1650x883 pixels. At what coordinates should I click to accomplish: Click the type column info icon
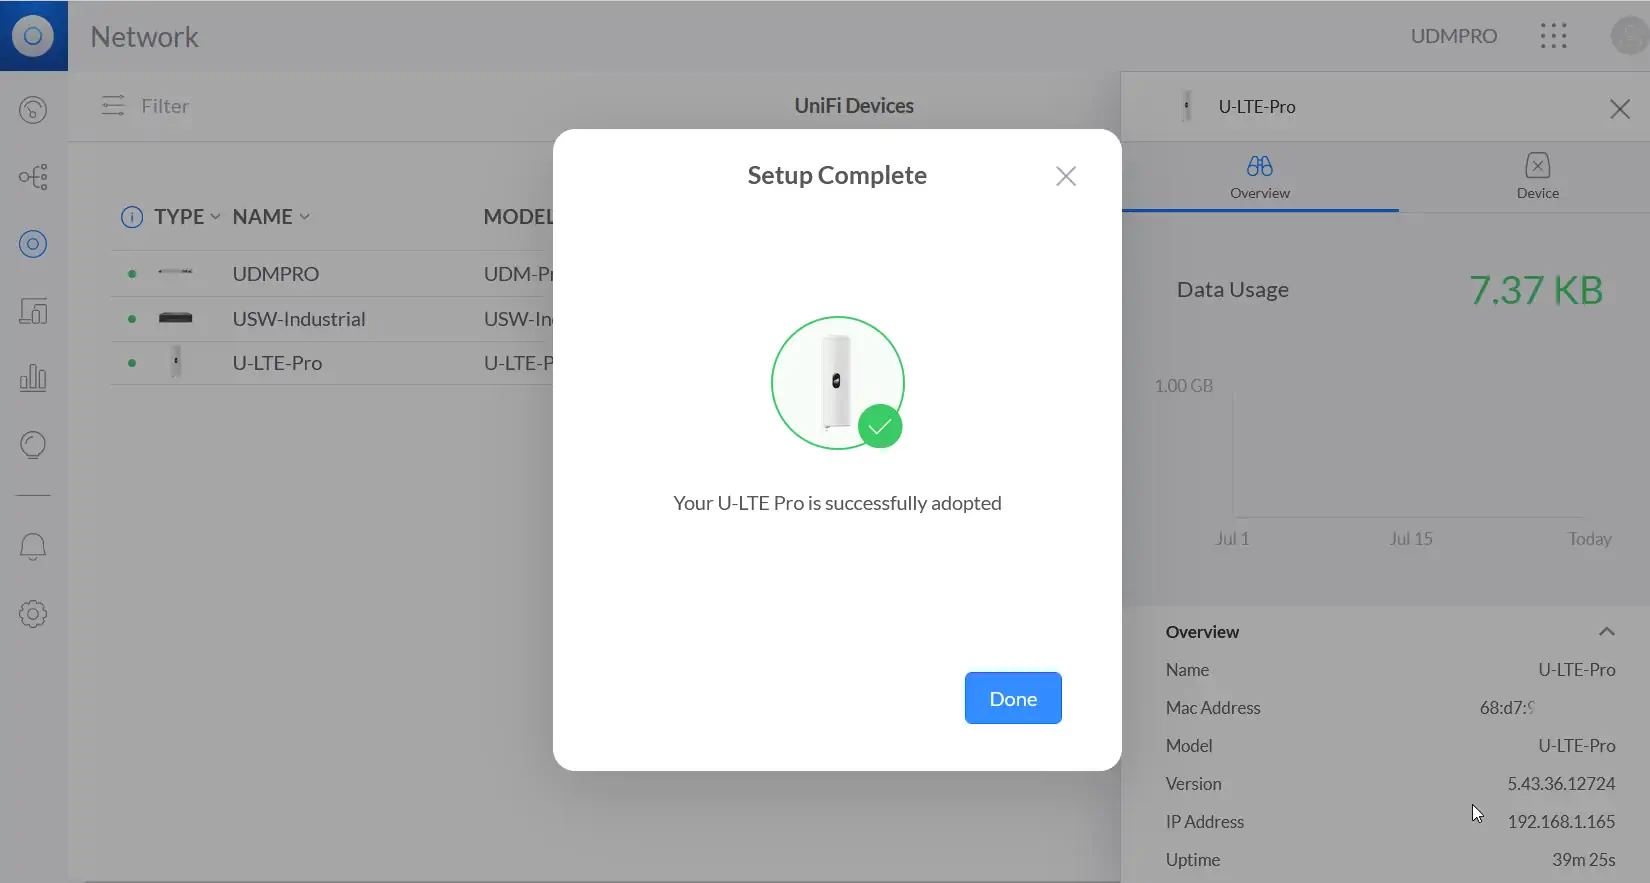[131, 217]
